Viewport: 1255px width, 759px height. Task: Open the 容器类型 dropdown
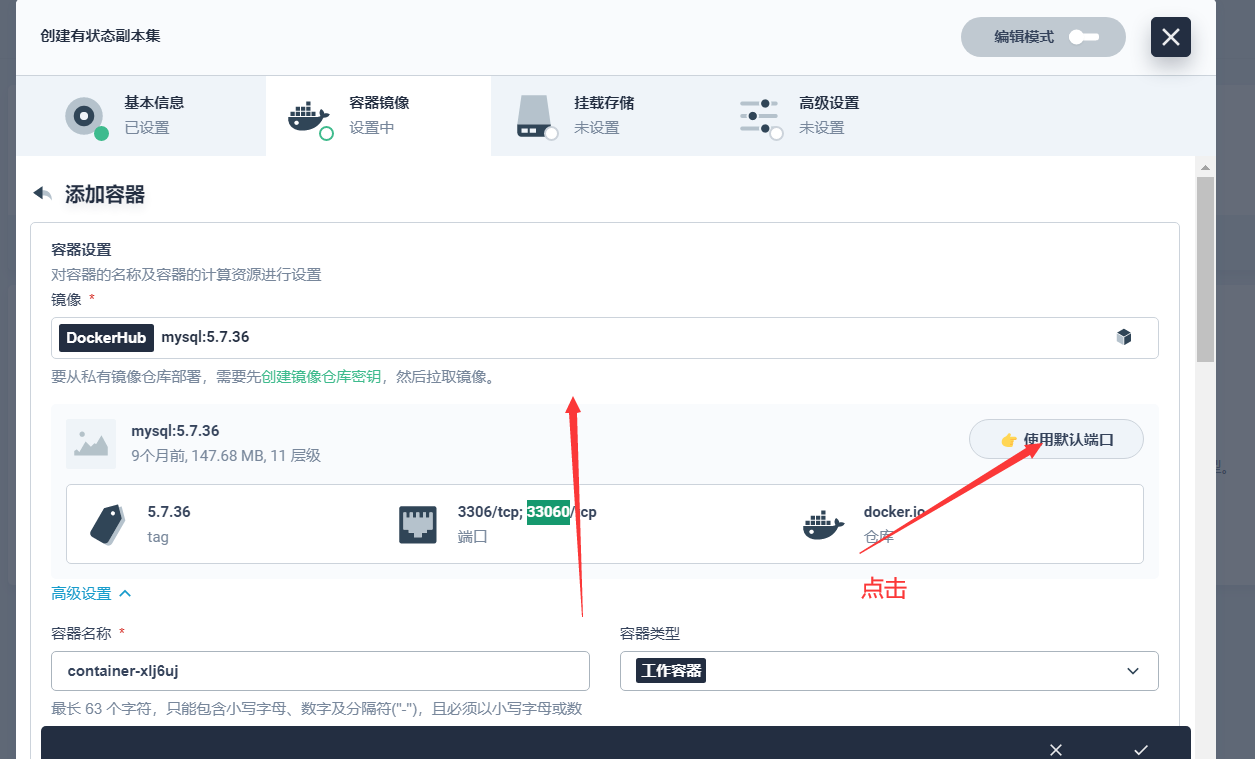888,671
